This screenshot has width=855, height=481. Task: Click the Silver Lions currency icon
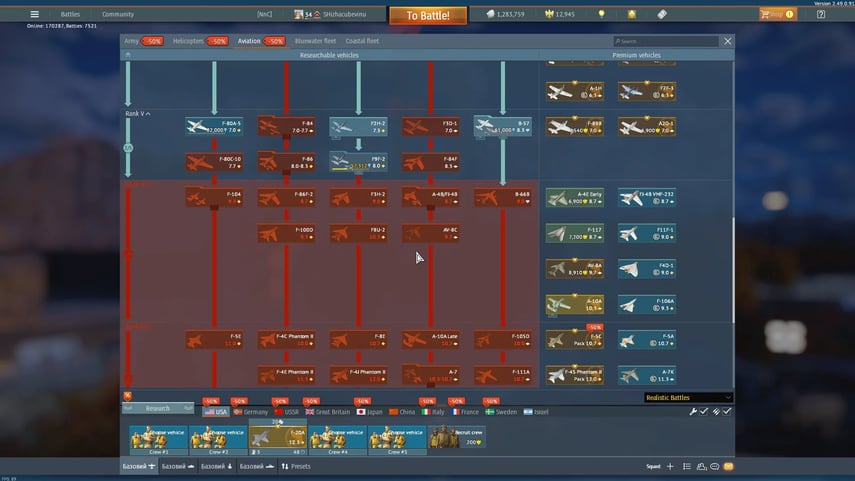point(477,15)
